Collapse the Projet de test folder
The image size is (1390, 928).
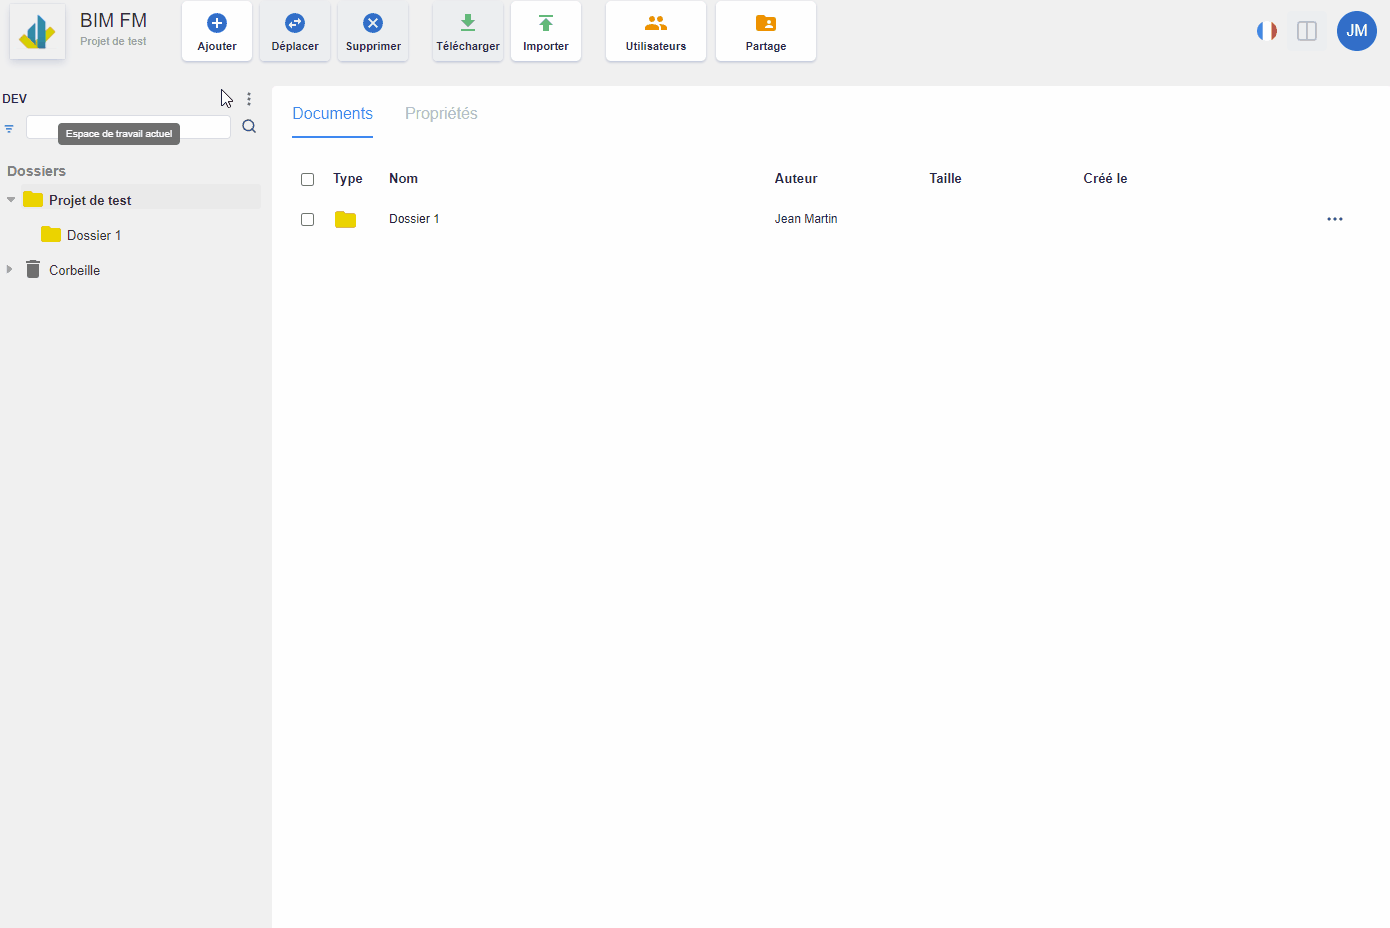(11, 200)
